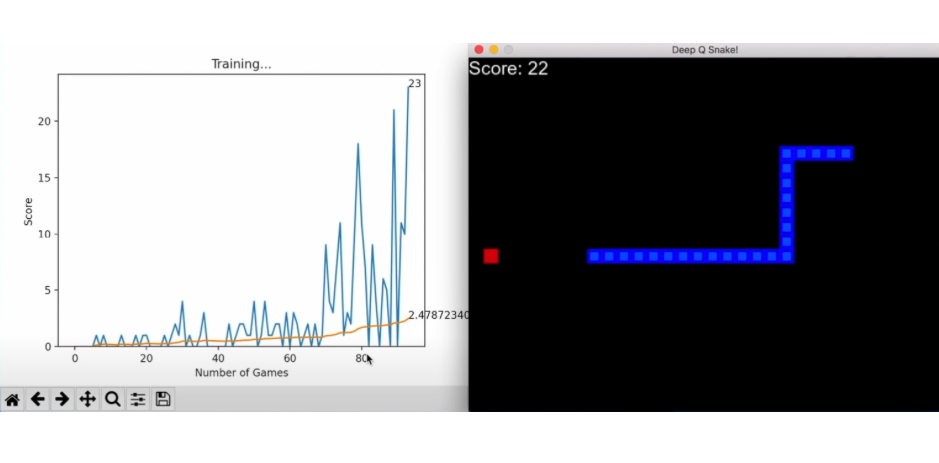Click the Number of Games axis label
939x463 pixels.
241,373
